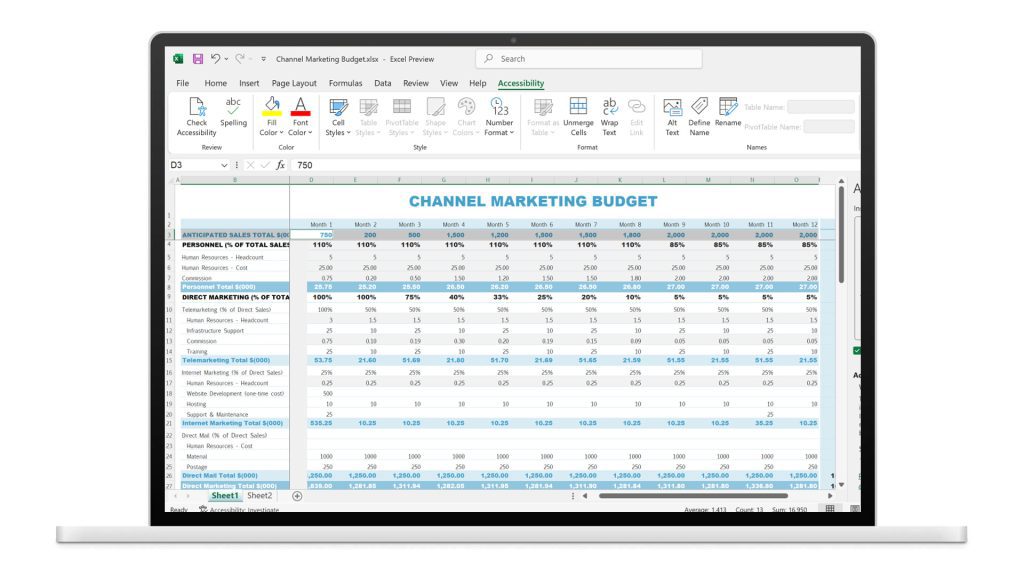Click the yellow fill color swatch

click(x=271, y=111)
